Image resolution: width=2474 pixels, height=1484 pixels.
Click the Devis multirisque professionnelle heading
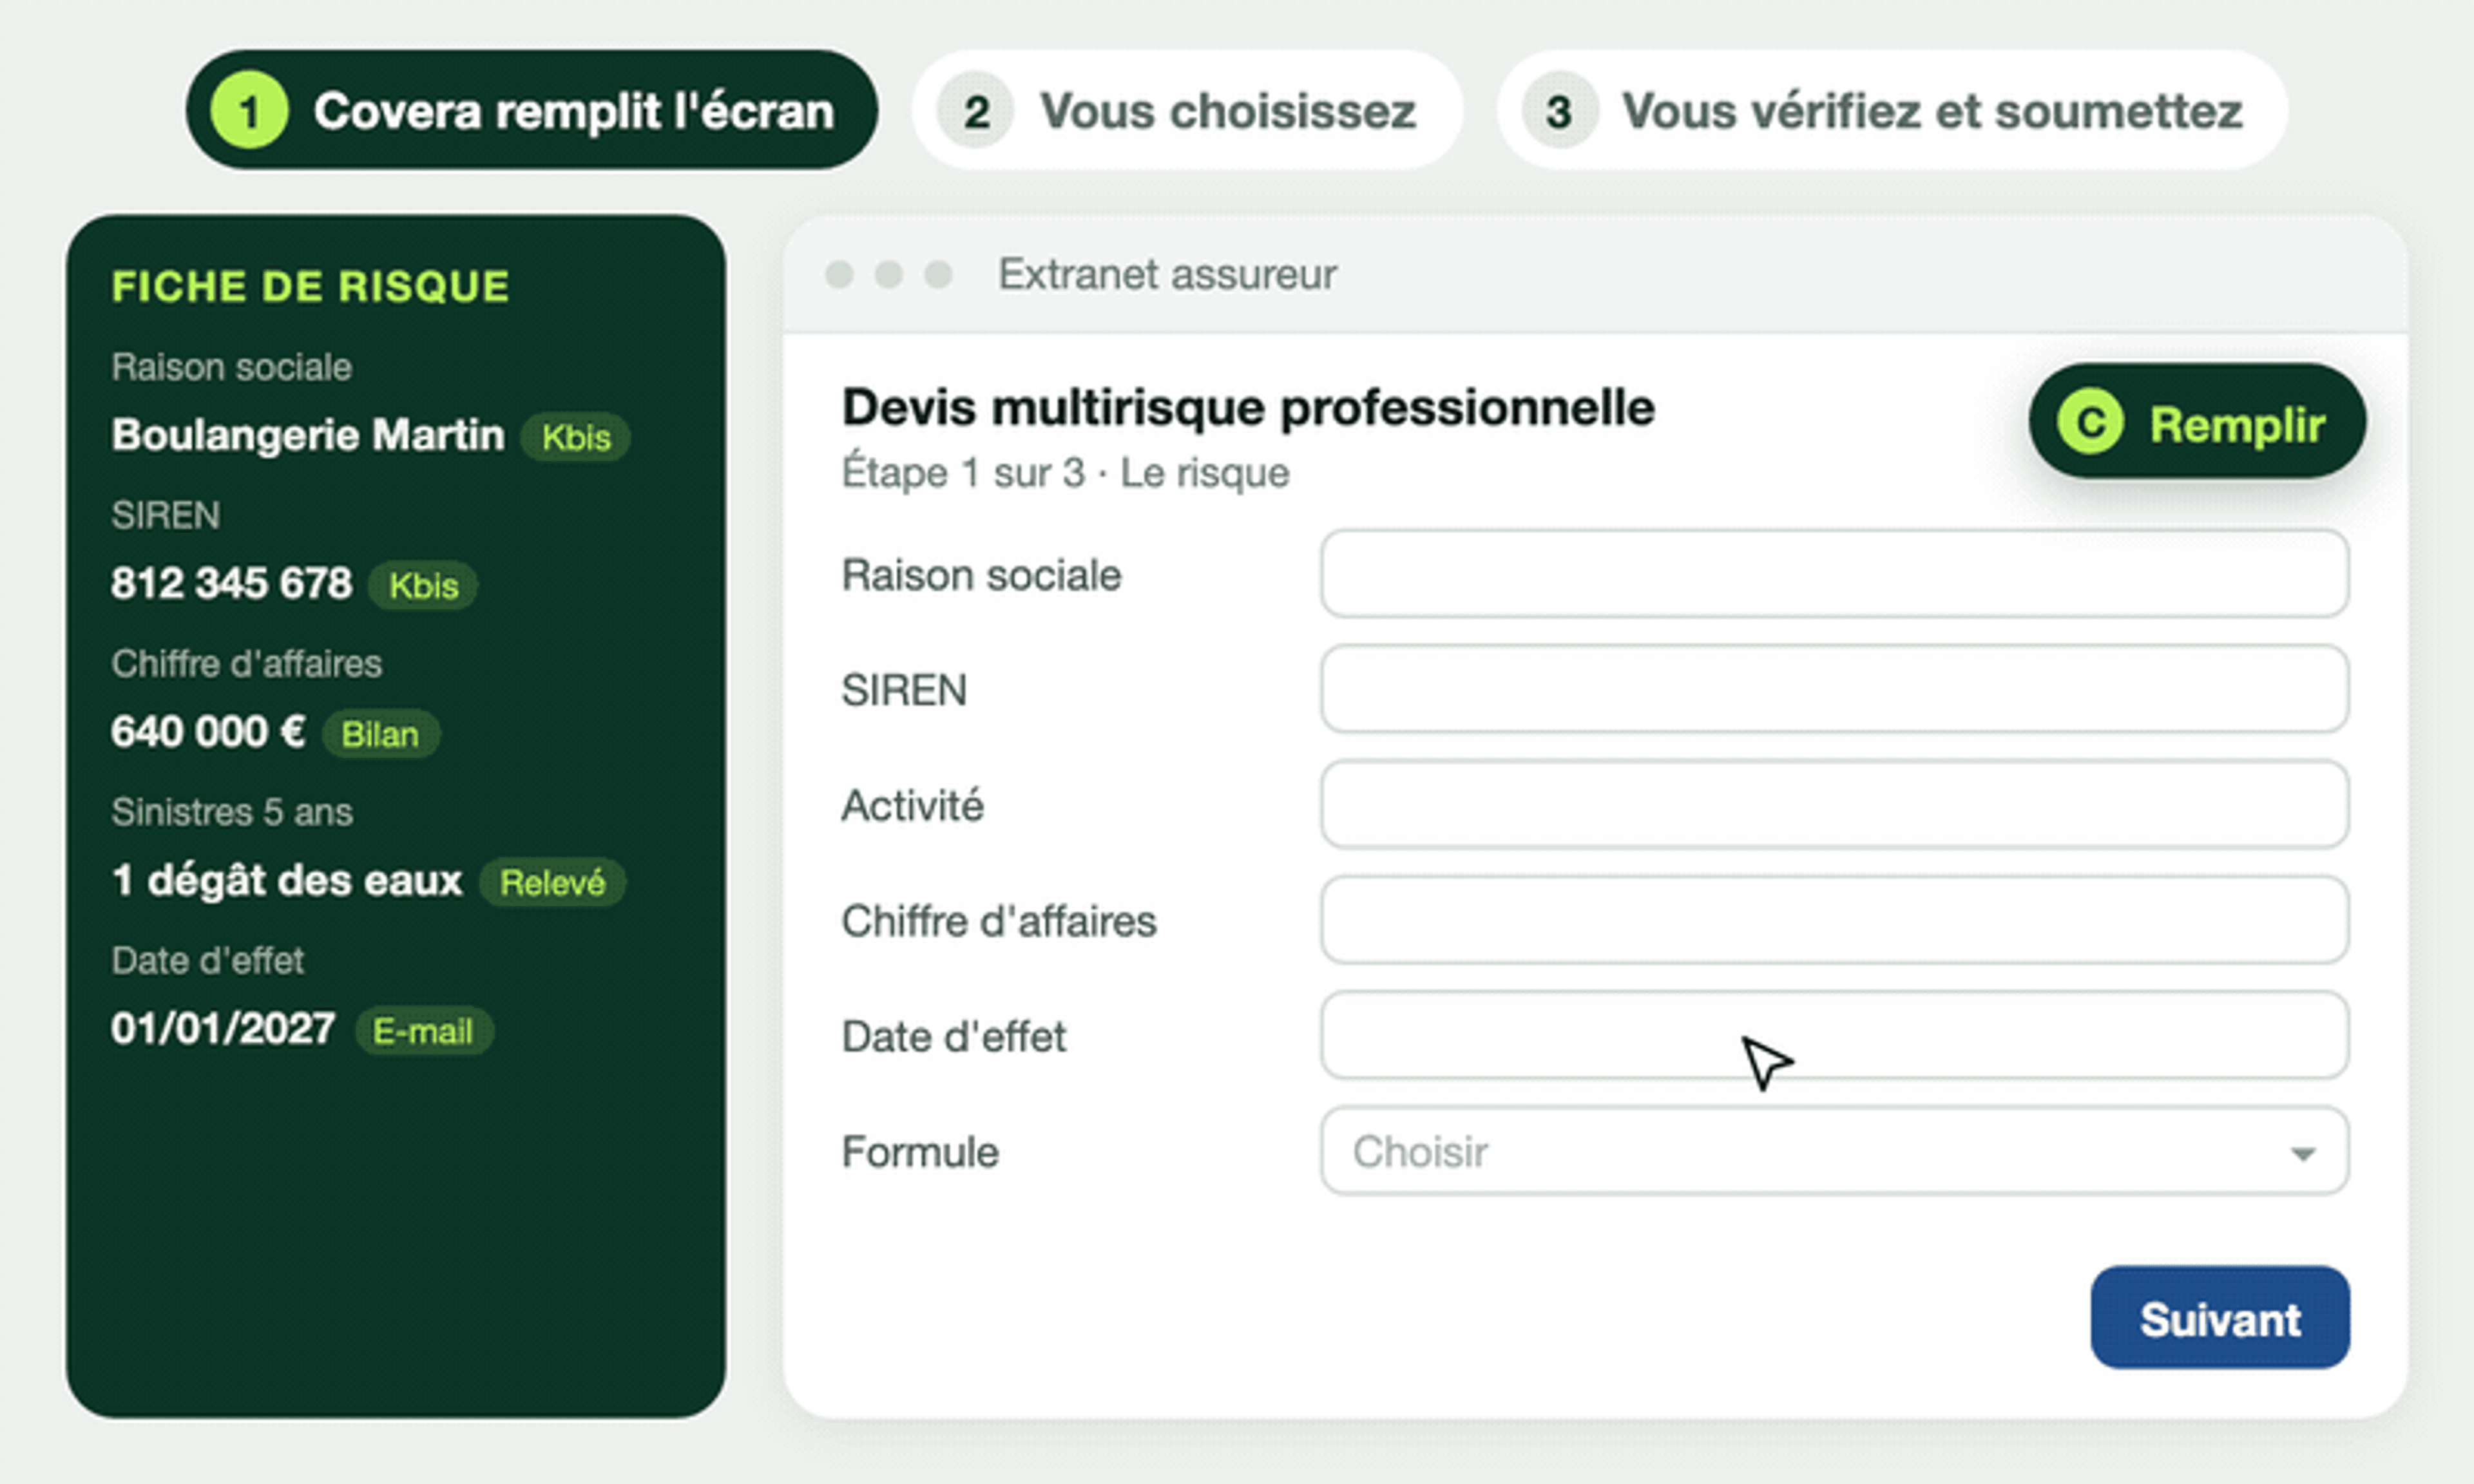click(1248, 408)
